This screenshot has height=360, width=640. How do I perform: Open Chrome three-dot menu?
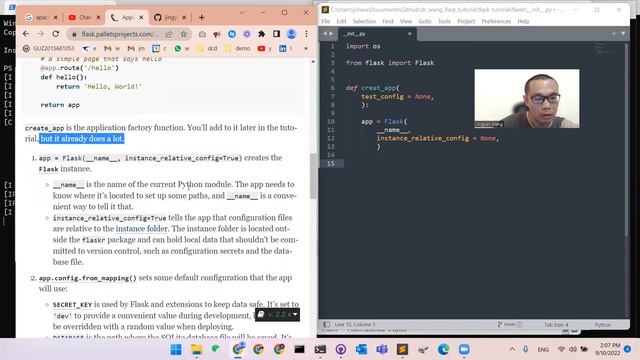[x=306, y=34]
